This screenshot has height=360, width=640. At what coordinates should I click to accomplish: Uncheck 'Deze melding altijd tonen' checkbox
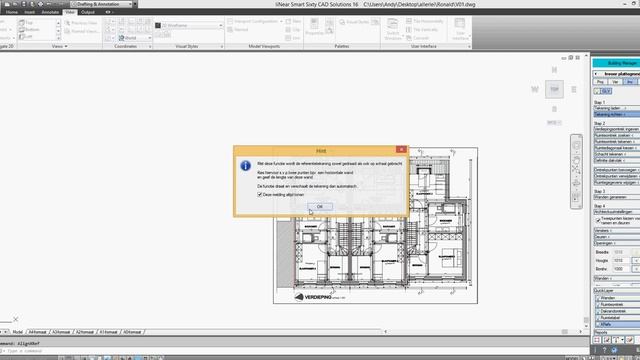pyautogui.click(x=260, y=195)
